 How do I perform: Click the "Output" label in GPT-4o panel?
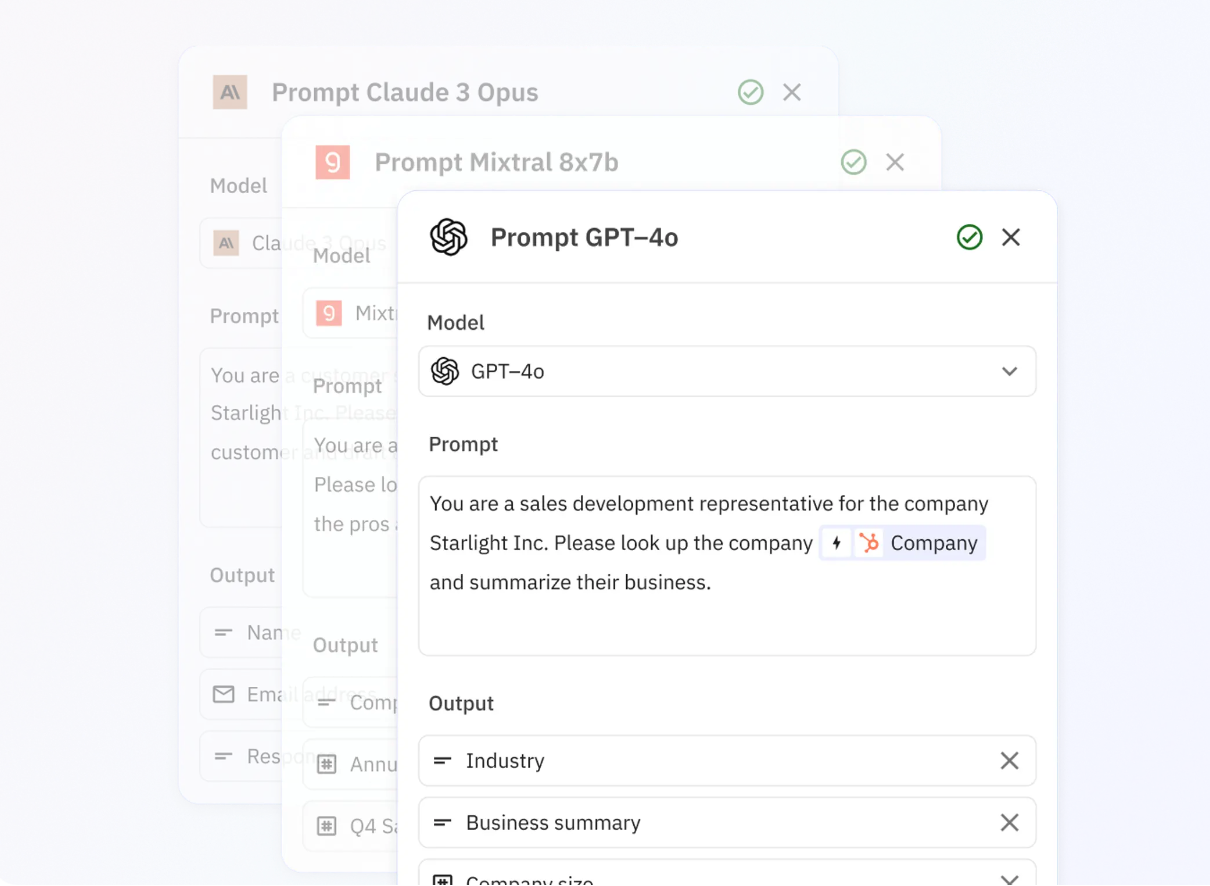[x=461, y=703]
